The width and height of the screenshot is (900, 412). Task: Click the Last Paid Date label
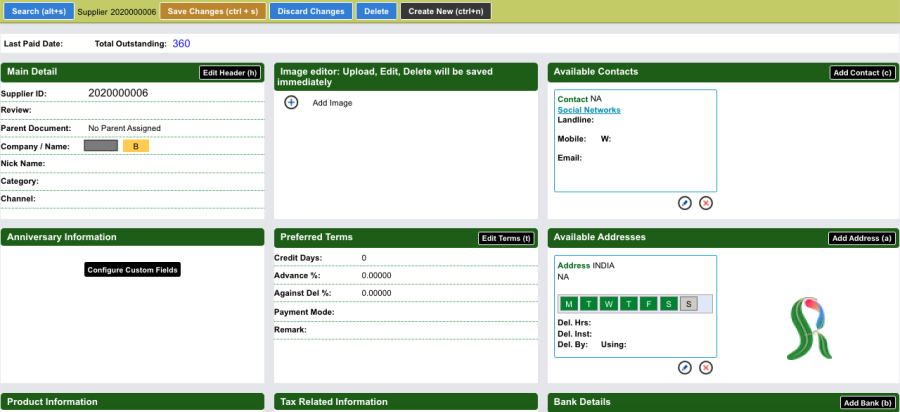click(x=33, y=44)
